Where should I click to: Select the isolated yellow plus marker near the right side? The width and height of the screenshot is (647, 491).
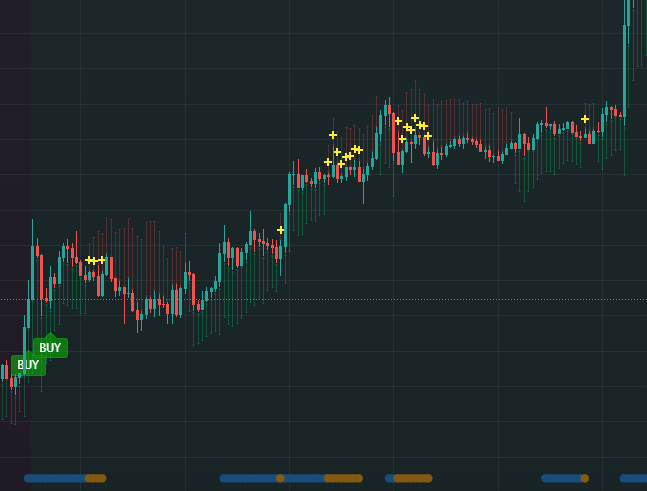[x=585, y=119]
